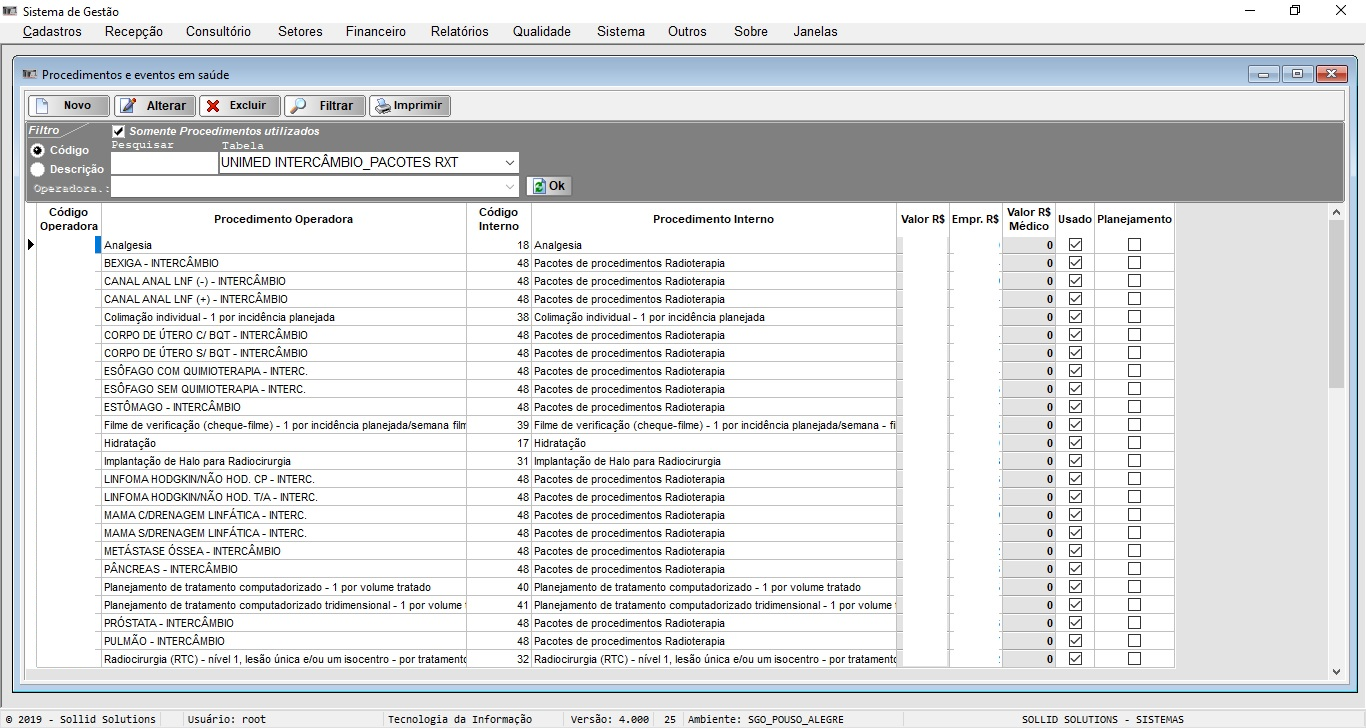
Task: Click the Procedimento Interno column header
Action: 713,219
